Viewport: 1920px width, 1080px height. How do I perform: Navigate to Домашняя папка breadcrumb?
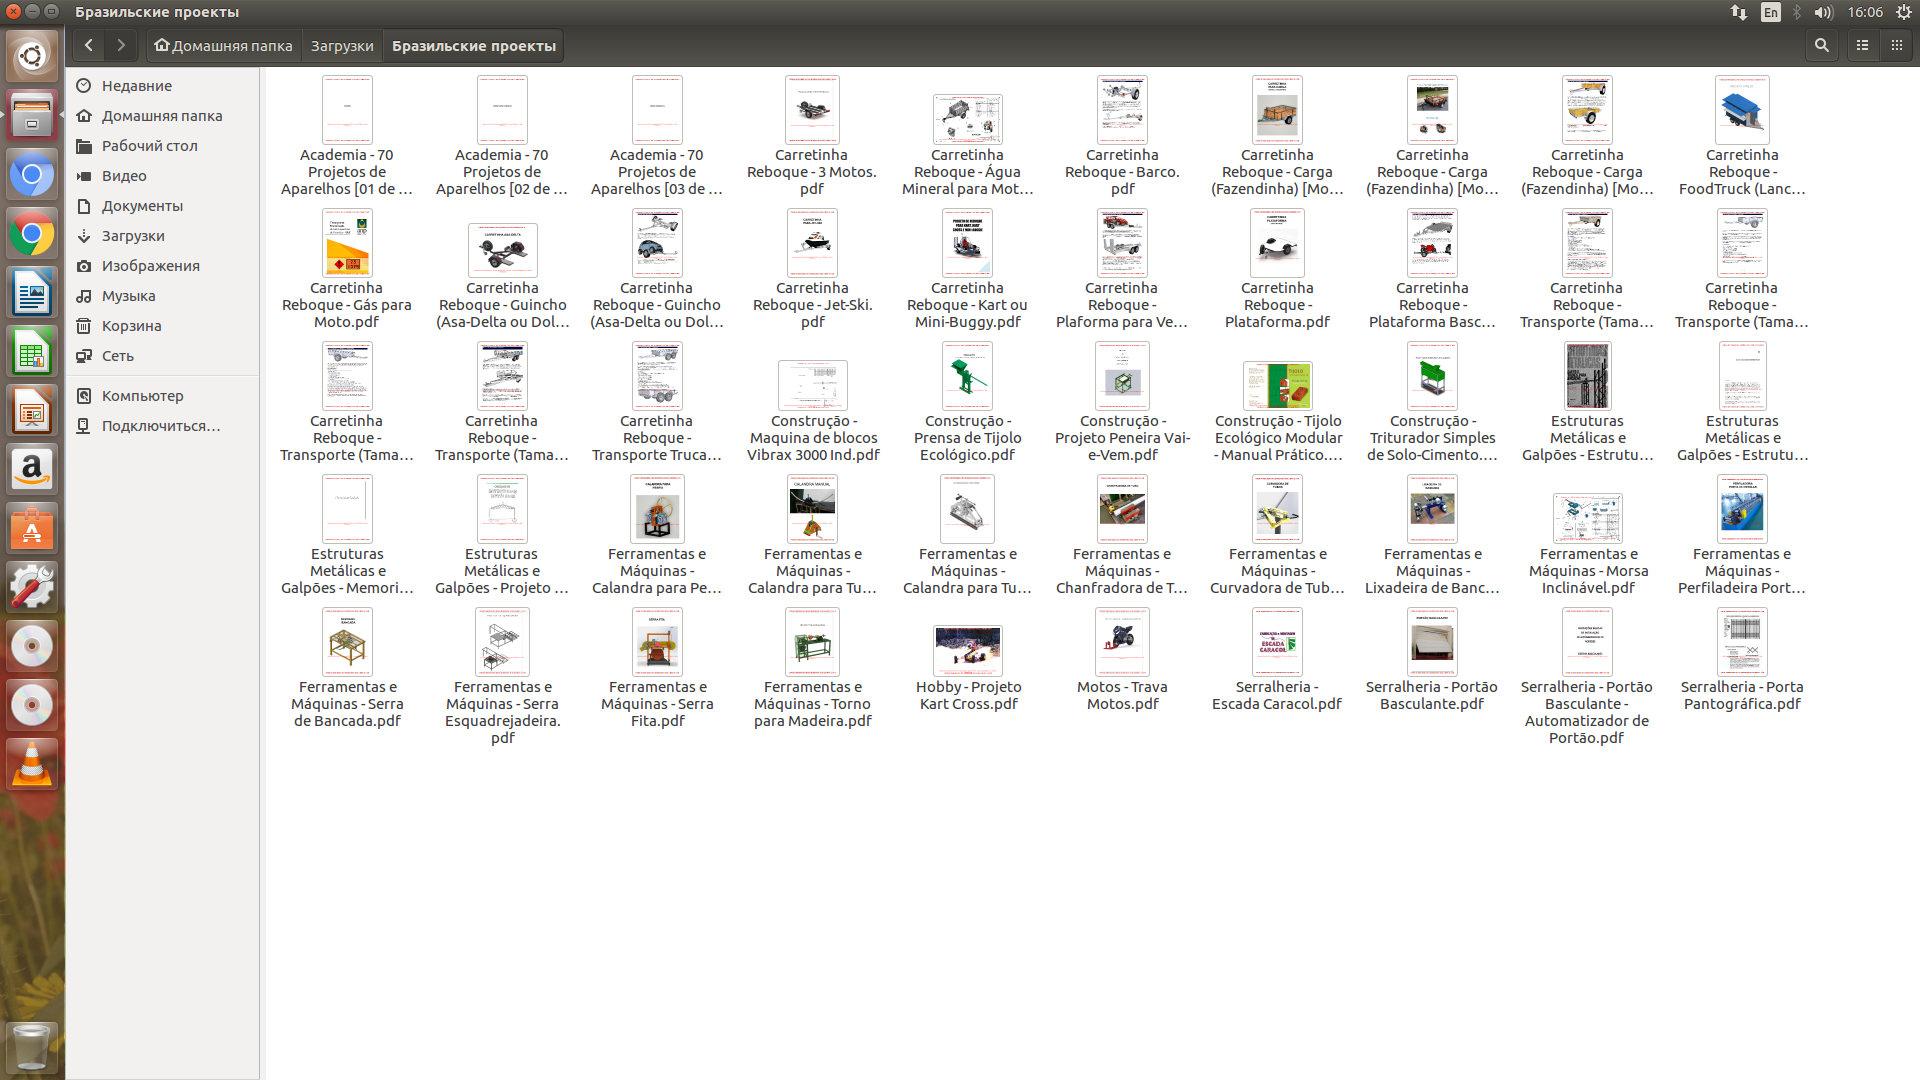pyautogui.click(x=223, y=46)
